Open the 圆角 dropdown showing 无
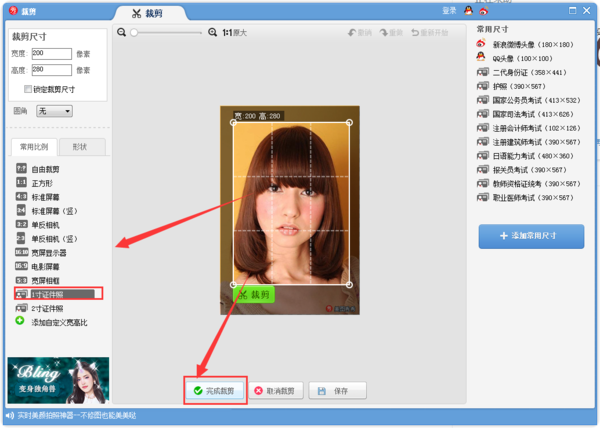The width and height of the screenshot is (600, 428). point(54,111)
